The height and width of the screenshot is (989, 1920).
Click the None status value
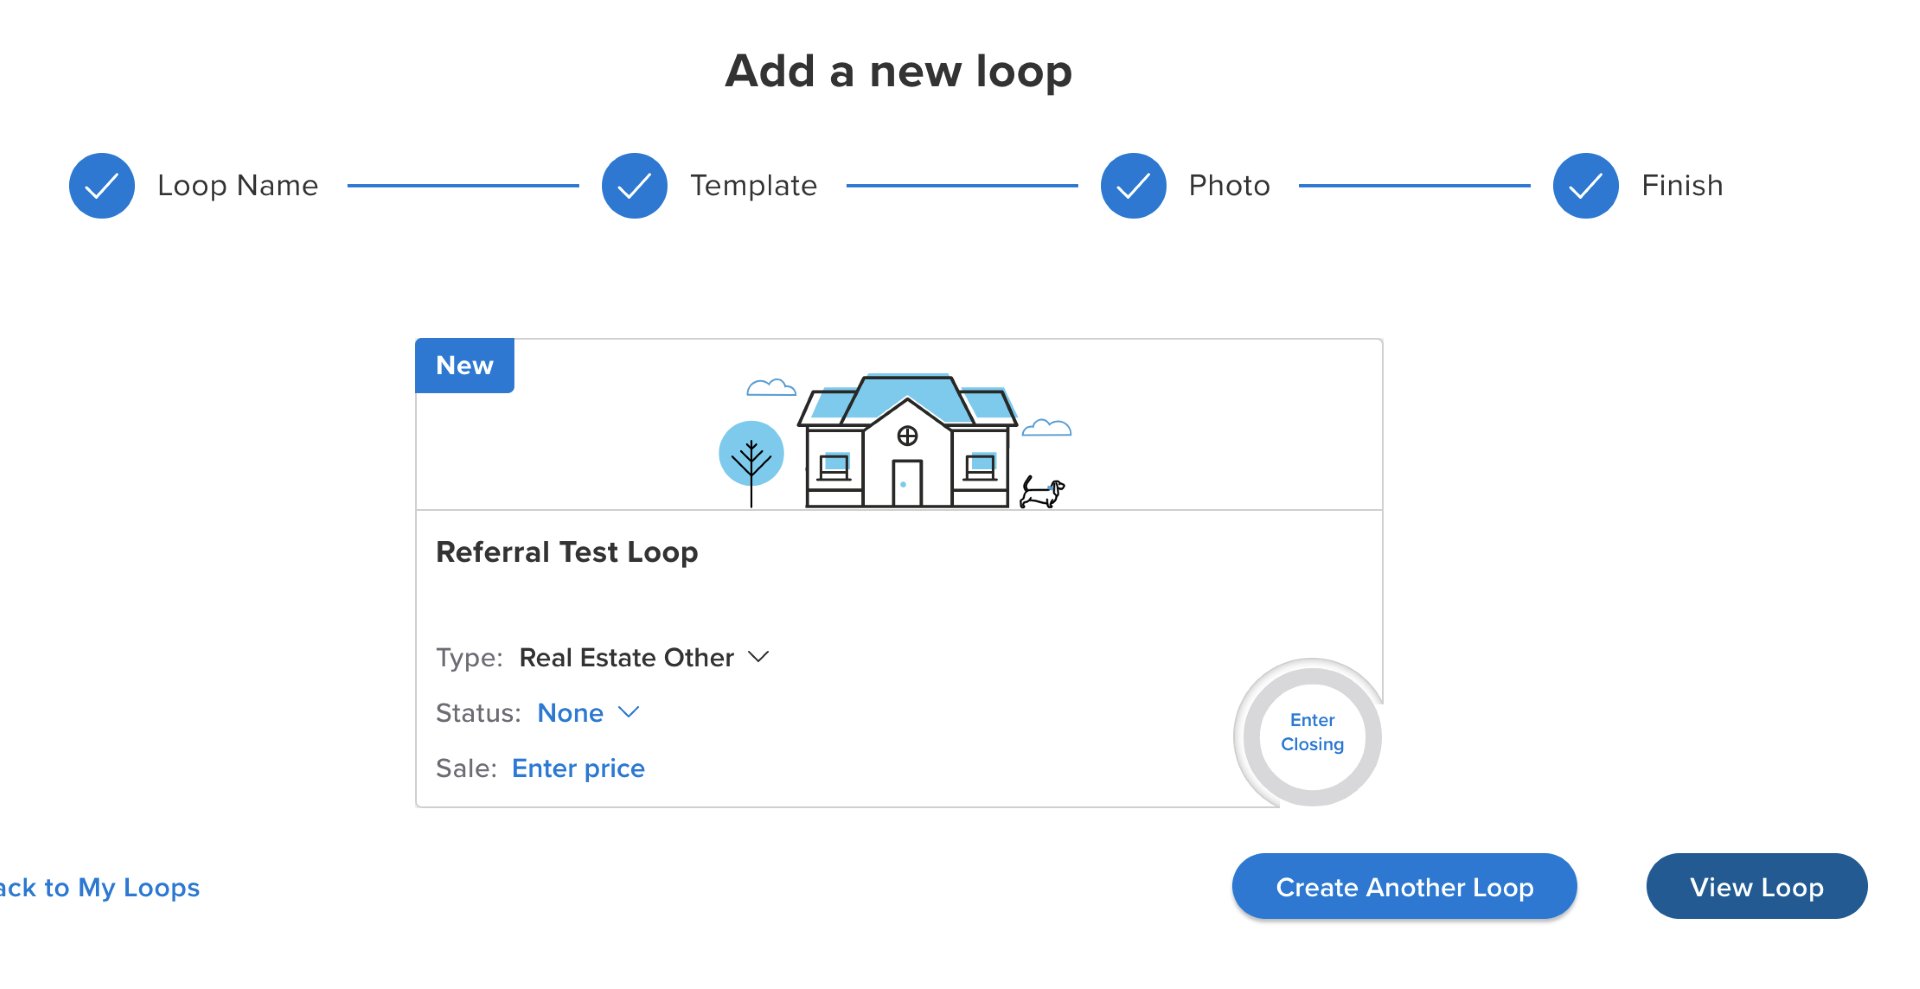570,713
